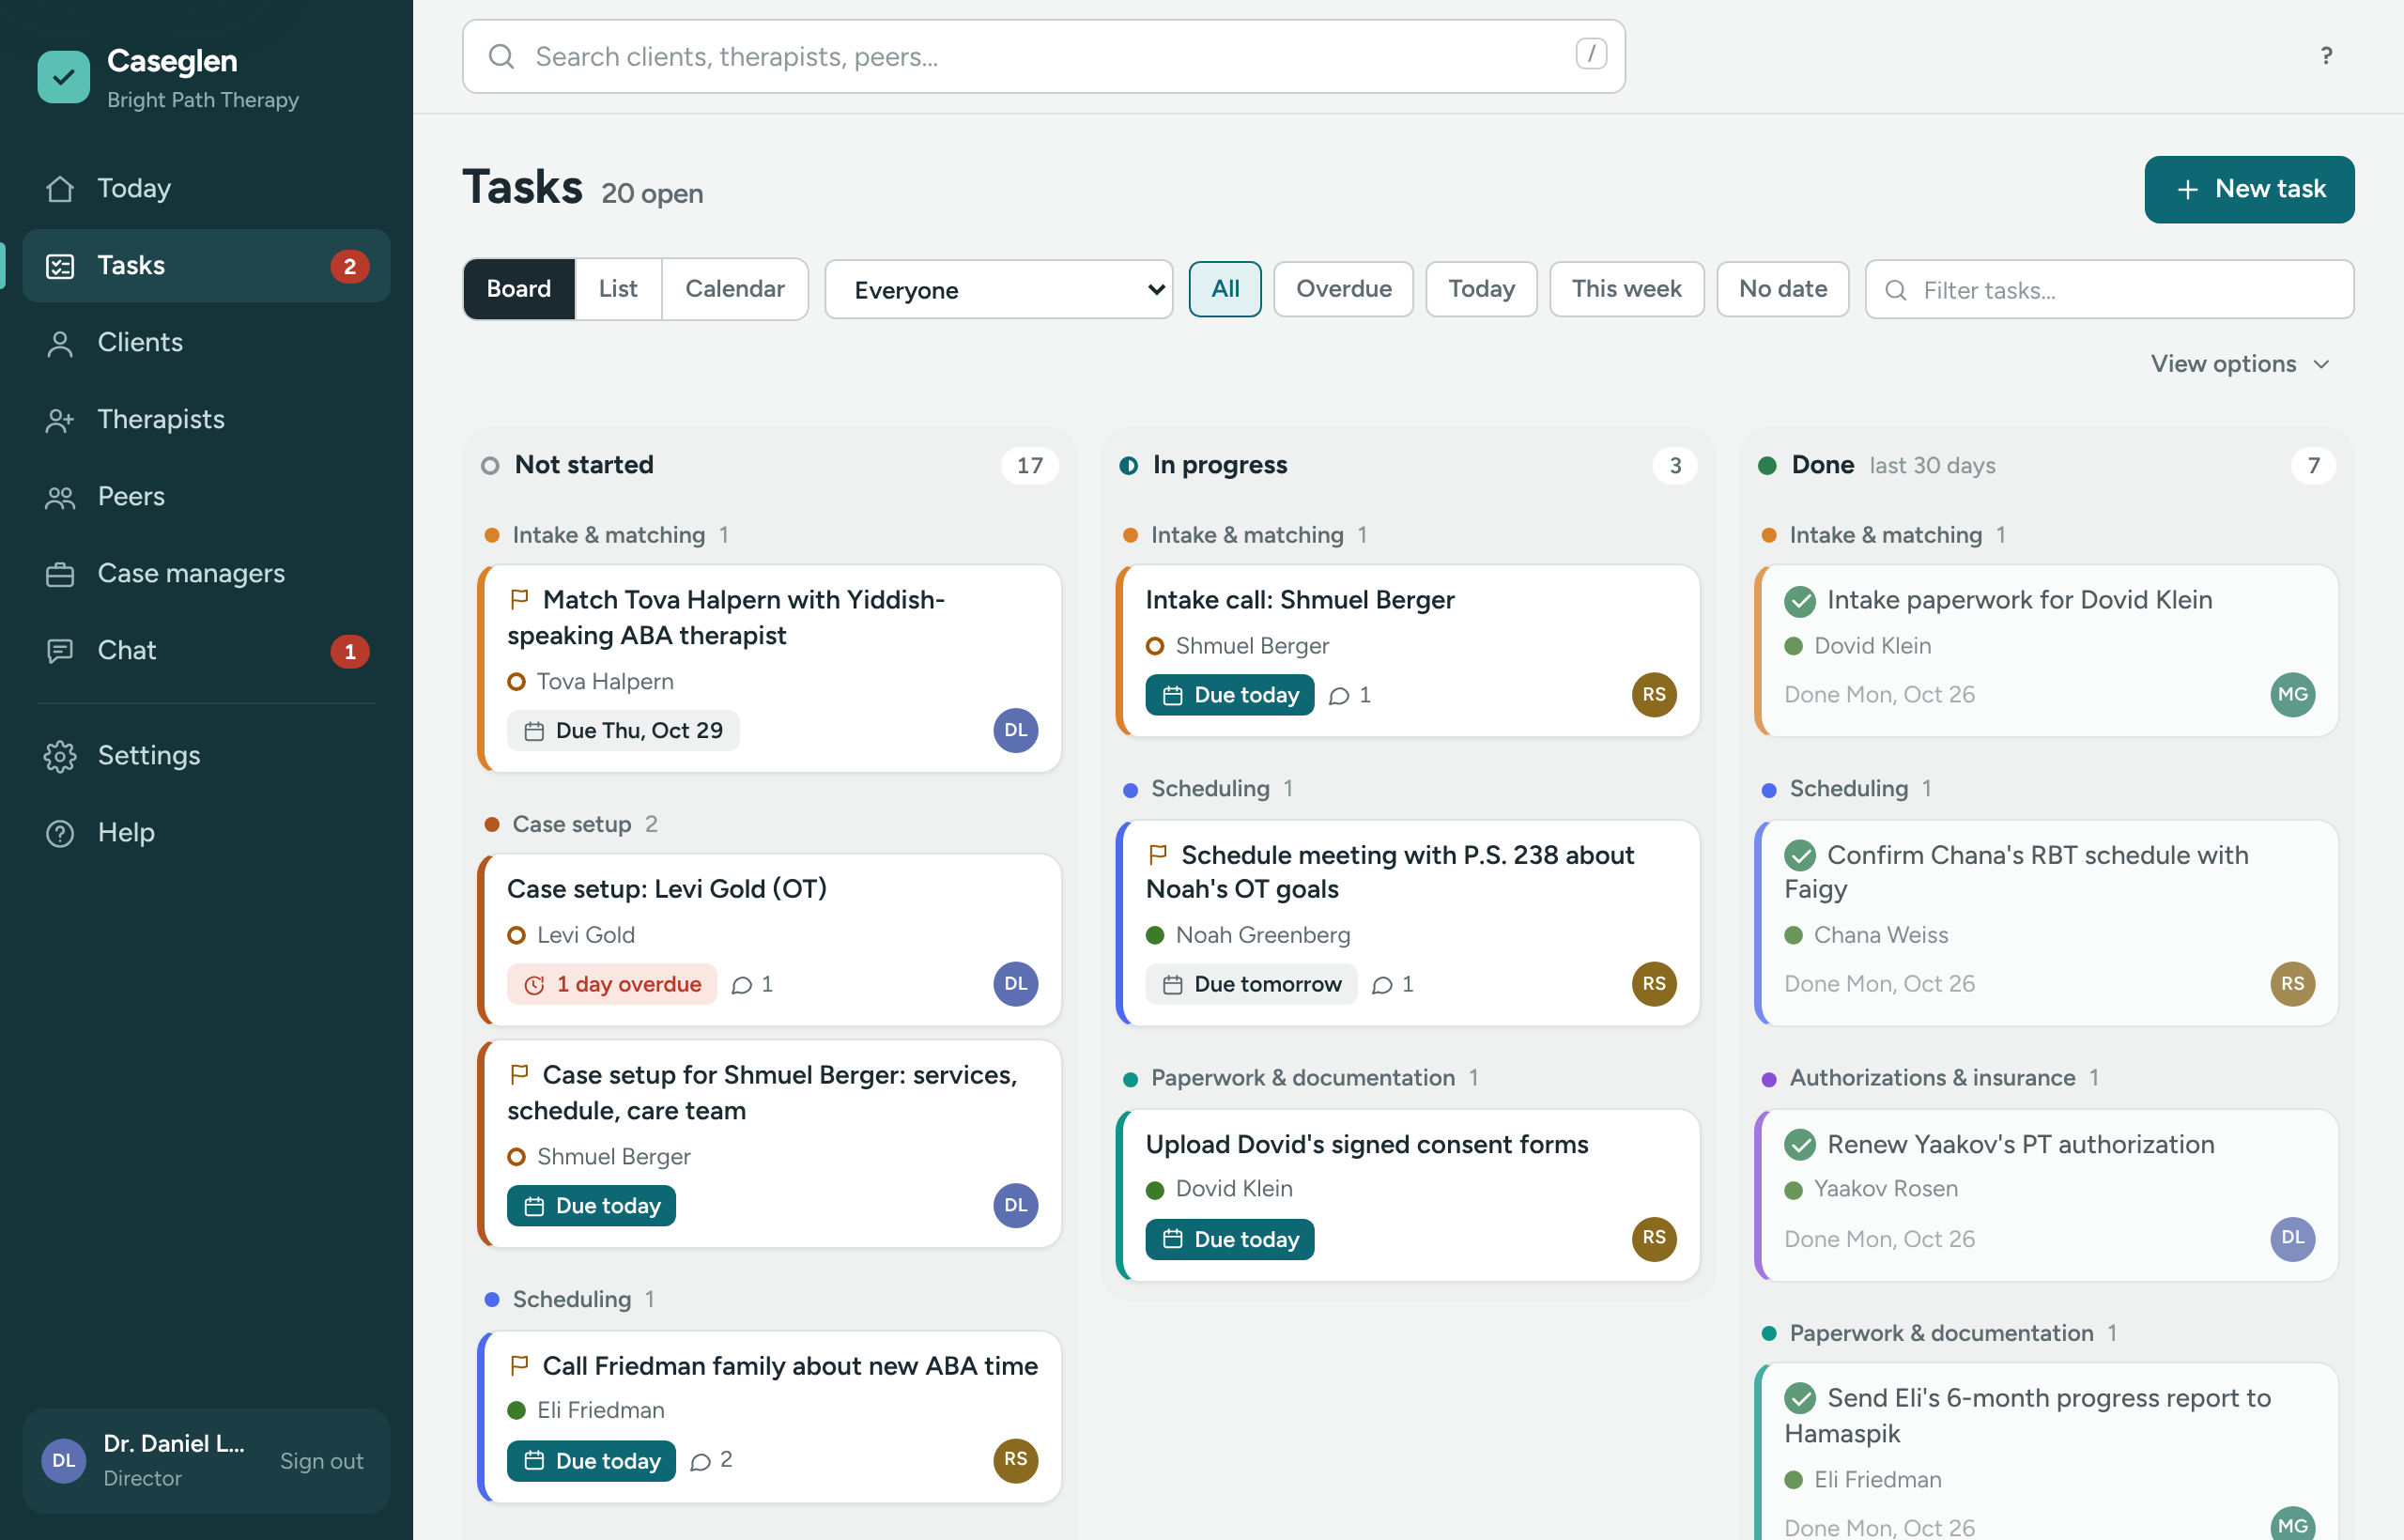Uncheck completed Intake paperwork for Dovid Klein

1799,601
